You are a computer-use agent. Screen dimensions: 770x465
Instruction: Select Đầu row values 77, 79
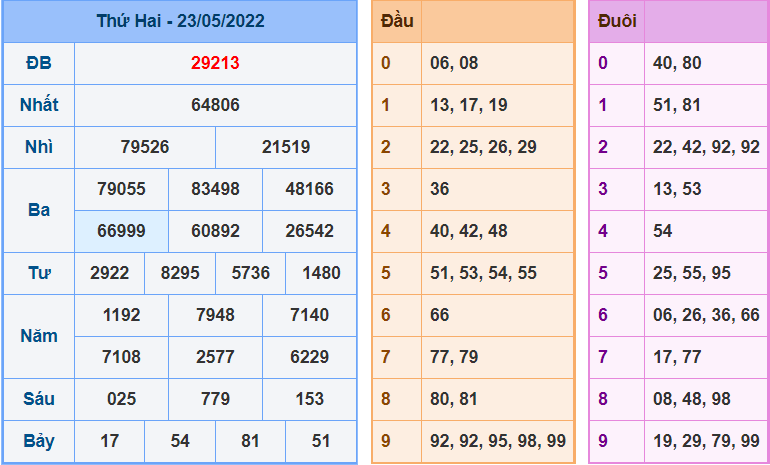click(454, 356)
